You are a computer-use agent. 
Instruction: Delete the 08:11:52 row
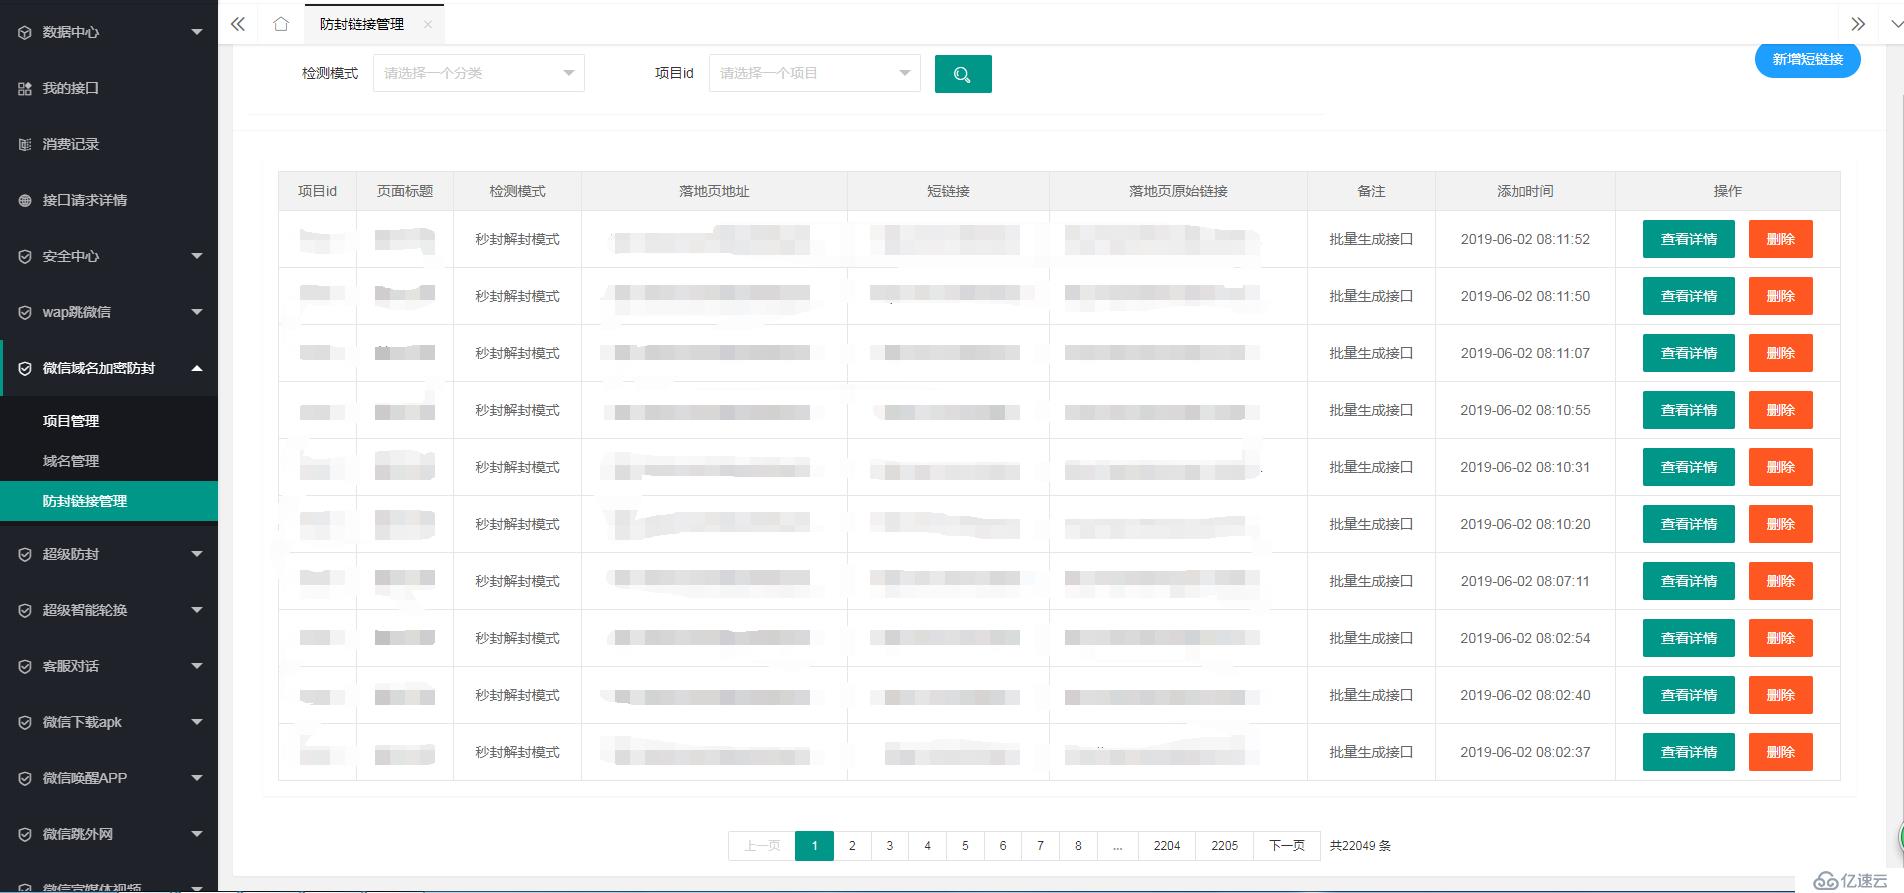click(x=1781, y=239)
